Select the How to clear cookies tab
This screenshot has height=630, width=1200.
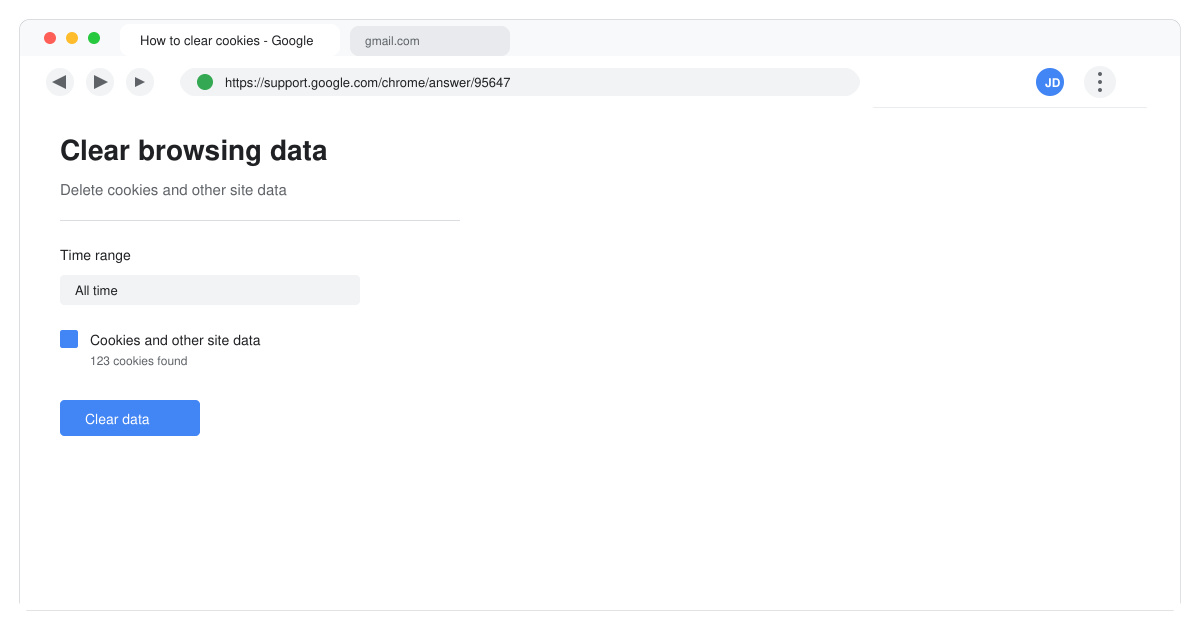click(x=230, y=41)
